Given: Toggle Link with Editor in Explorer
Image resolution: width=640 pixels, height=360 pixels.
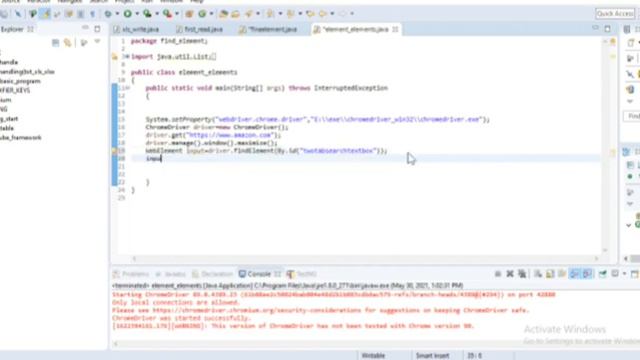Looking at the screenshot, I should tap(68, 42).
